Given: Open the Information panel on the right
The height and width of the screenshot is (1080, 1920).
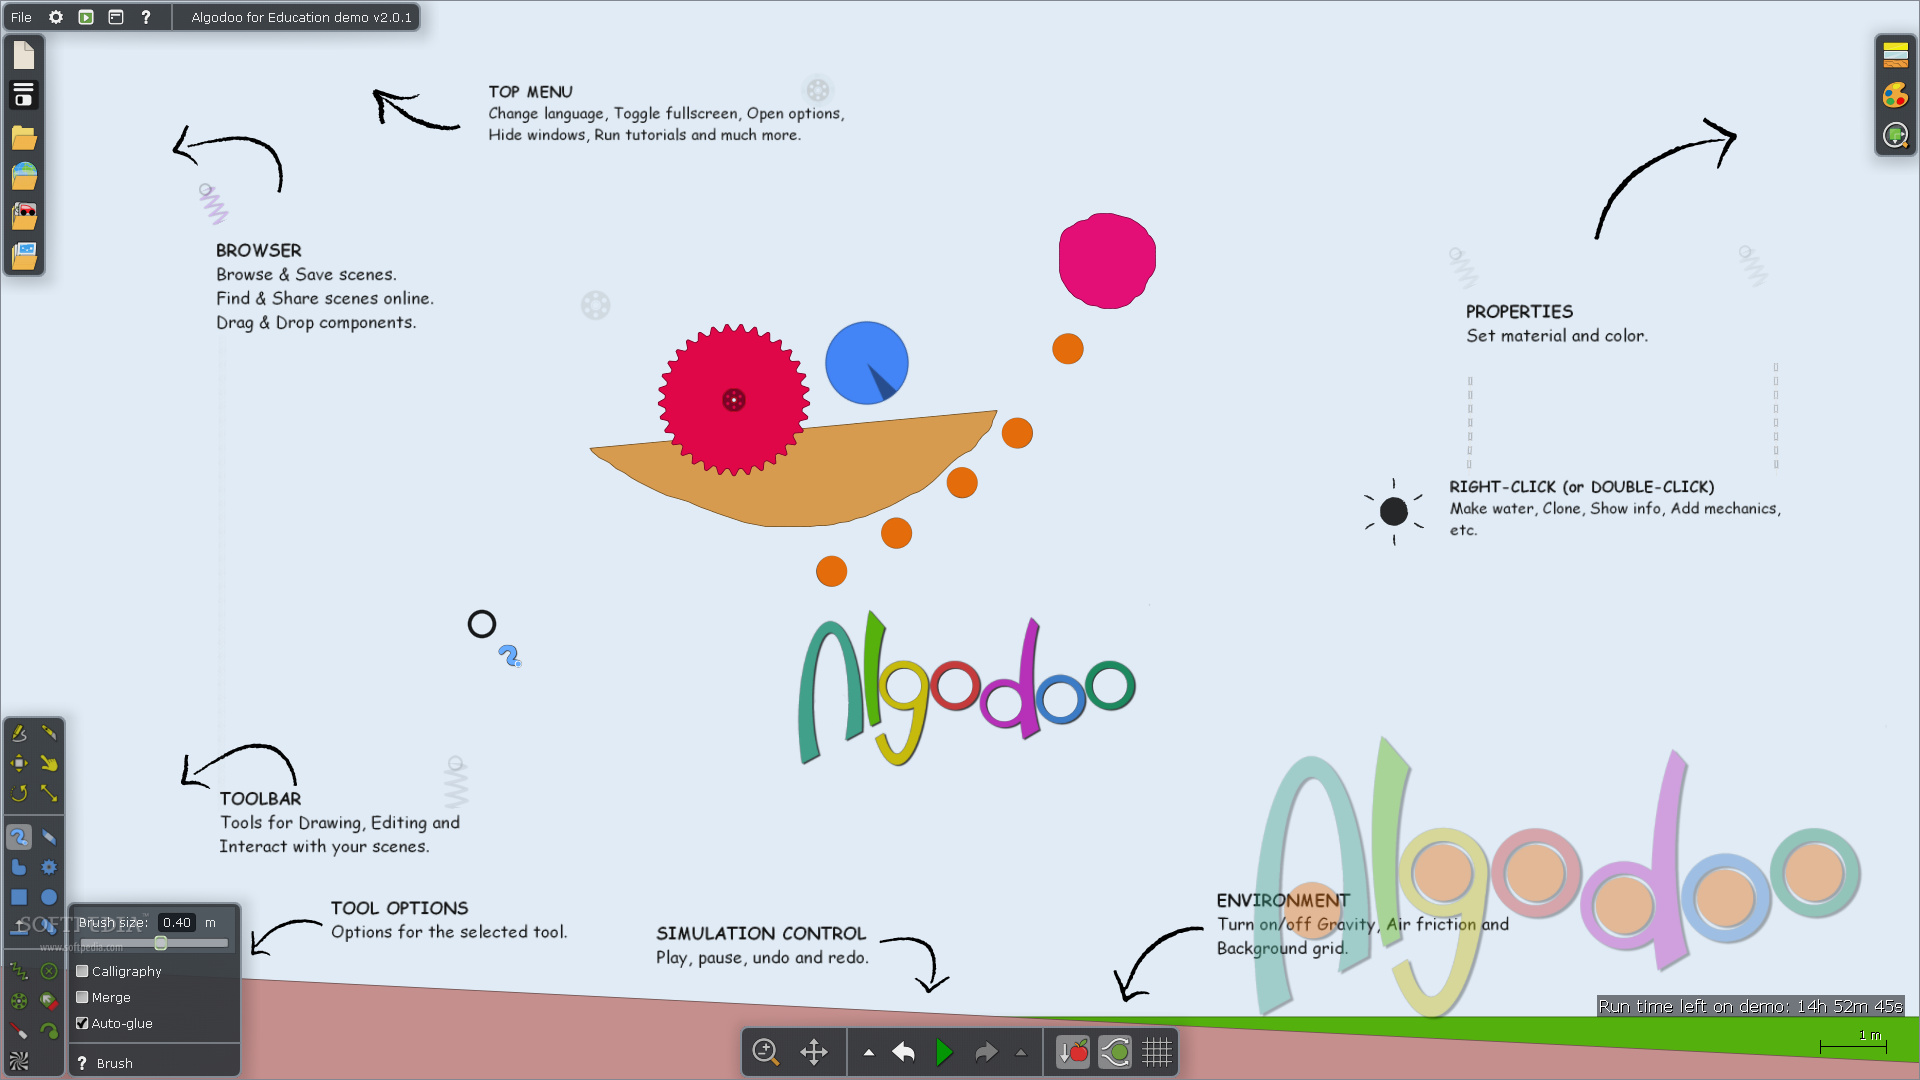Looking at the screenshot, I should point(1895,135).
